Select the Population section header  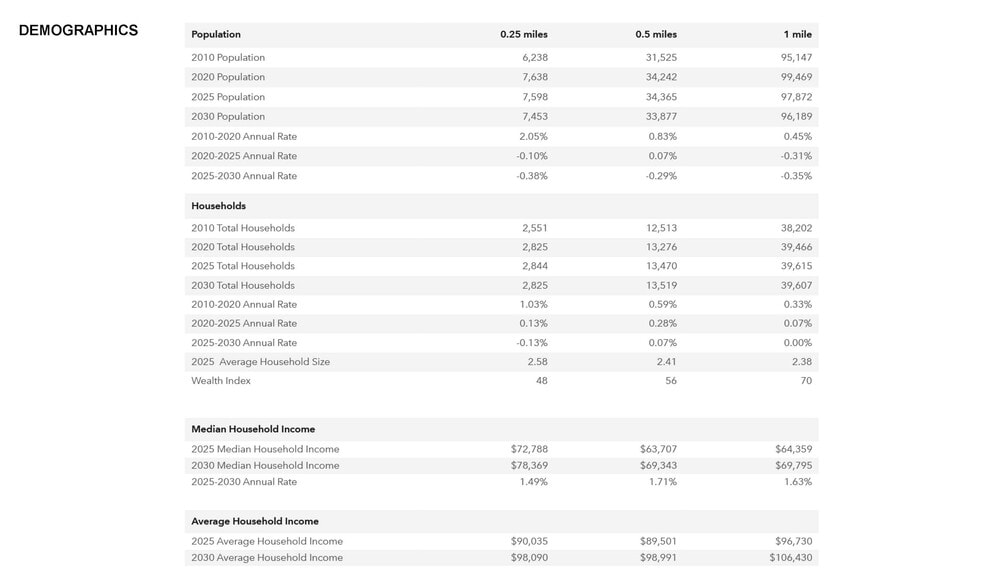click(x=216, y=35)
